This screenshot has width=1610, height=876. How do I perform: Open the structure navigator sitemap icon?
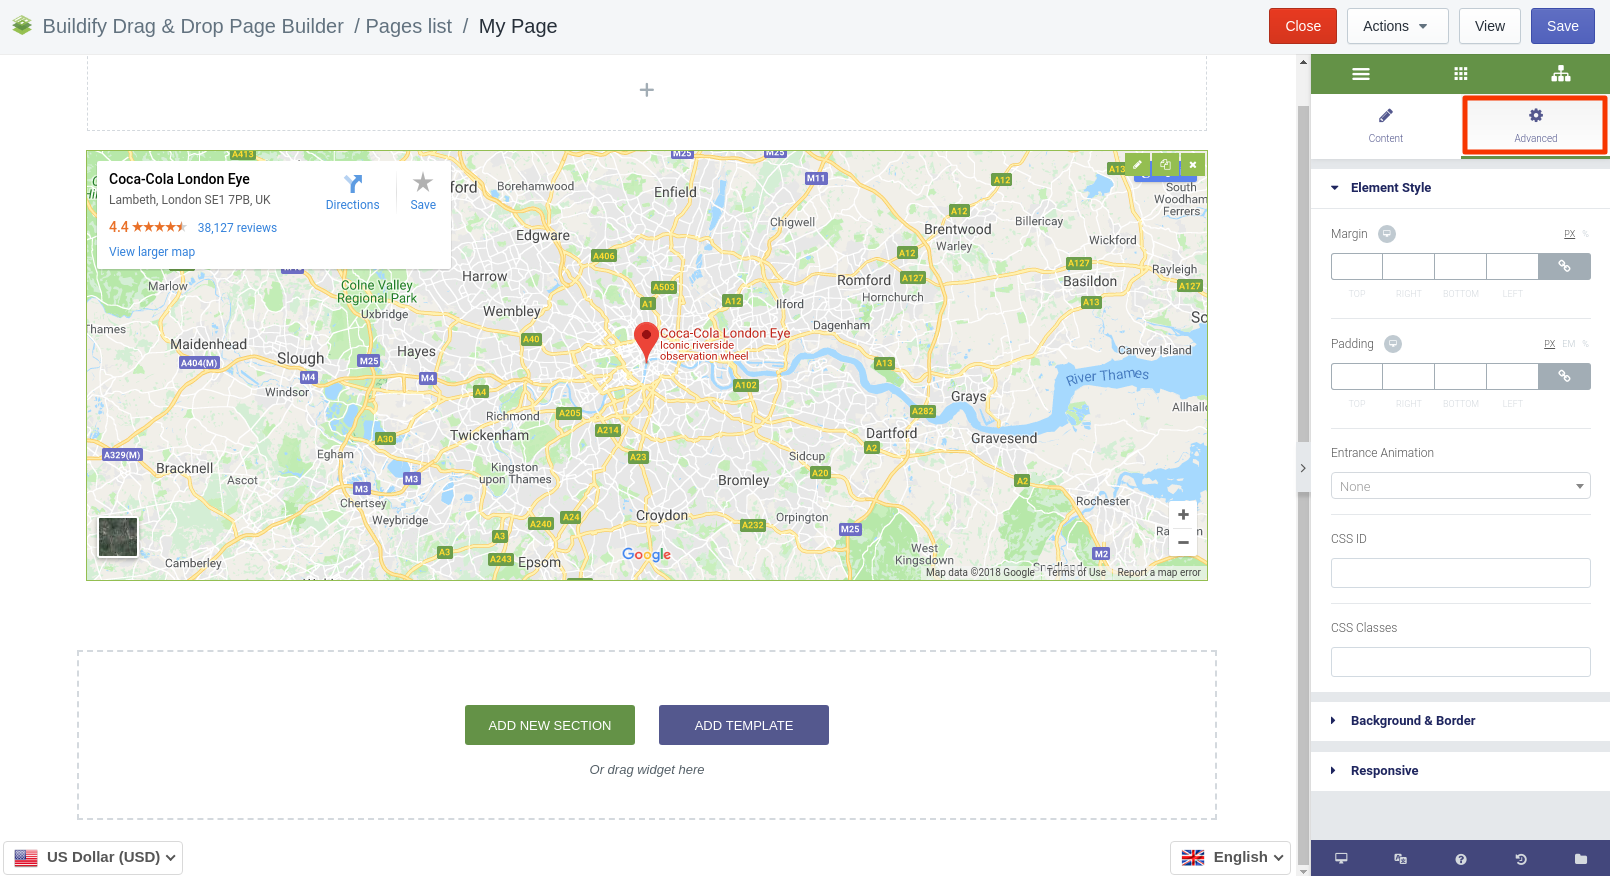point(1560,74)
